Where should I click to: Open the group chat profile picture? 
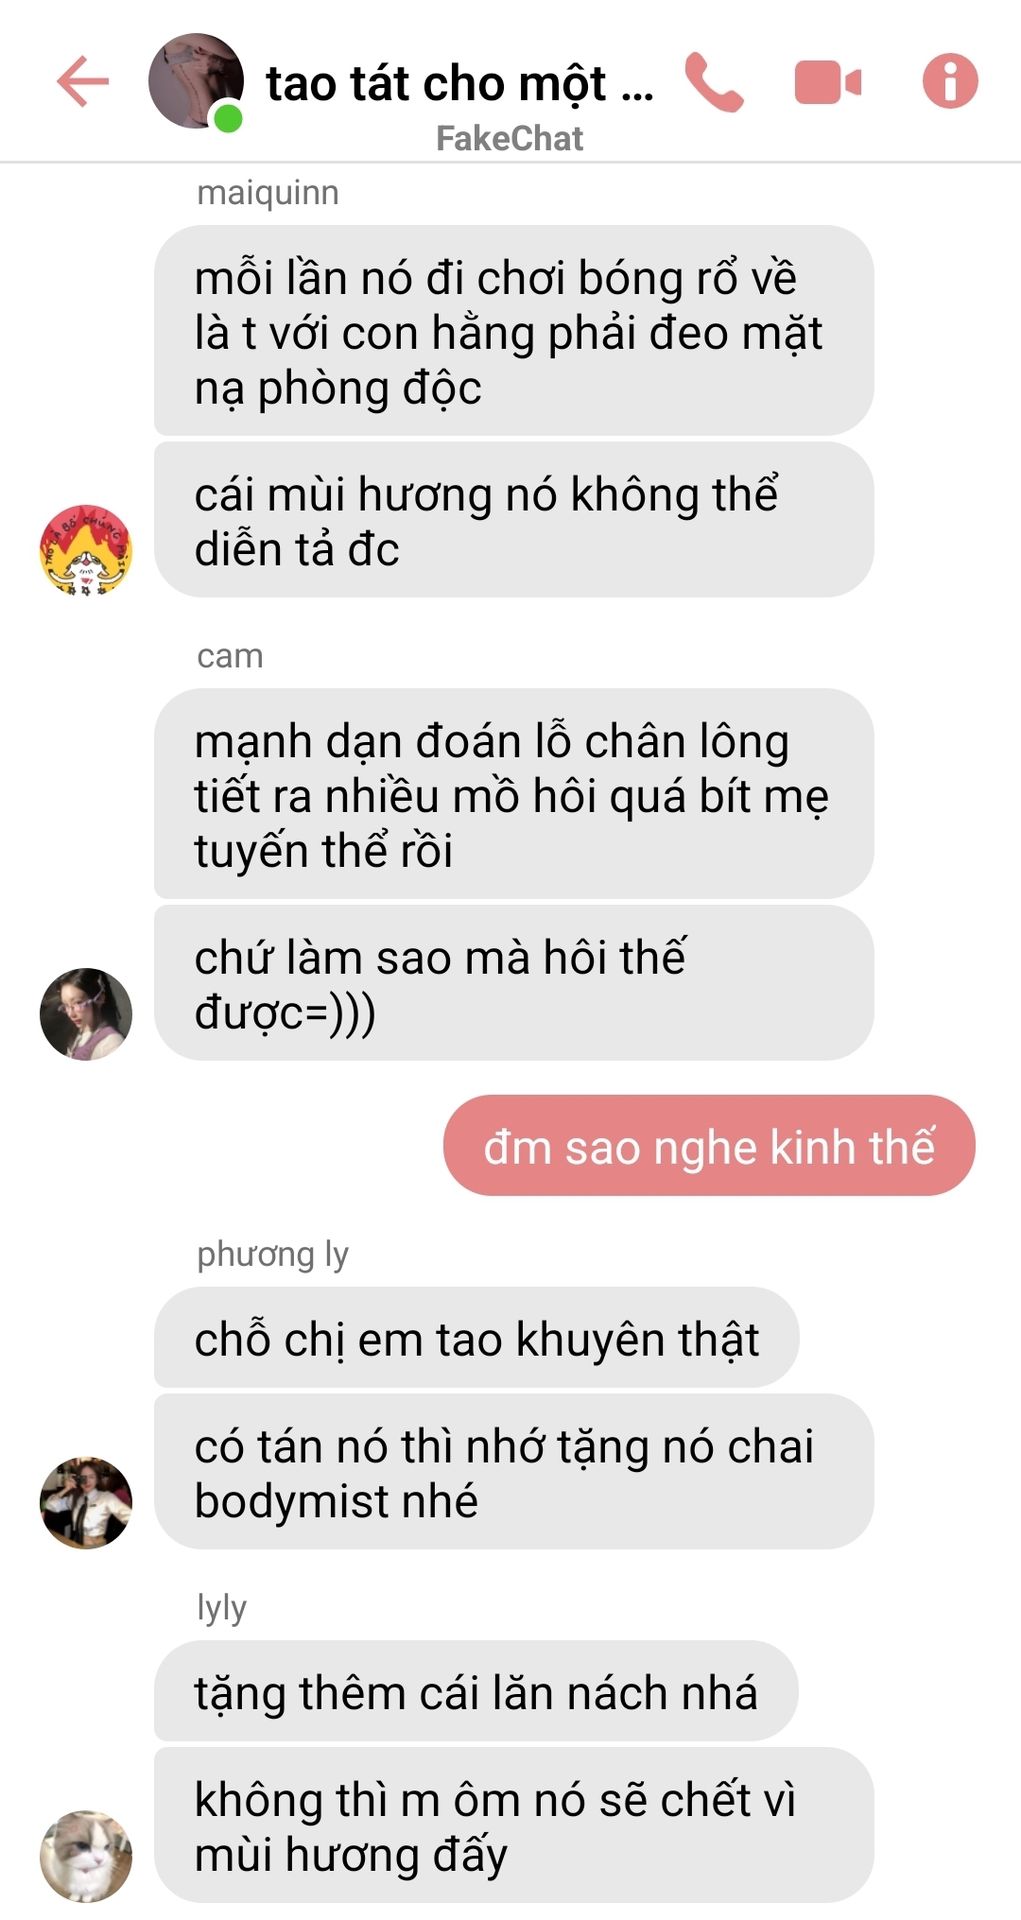196,81
